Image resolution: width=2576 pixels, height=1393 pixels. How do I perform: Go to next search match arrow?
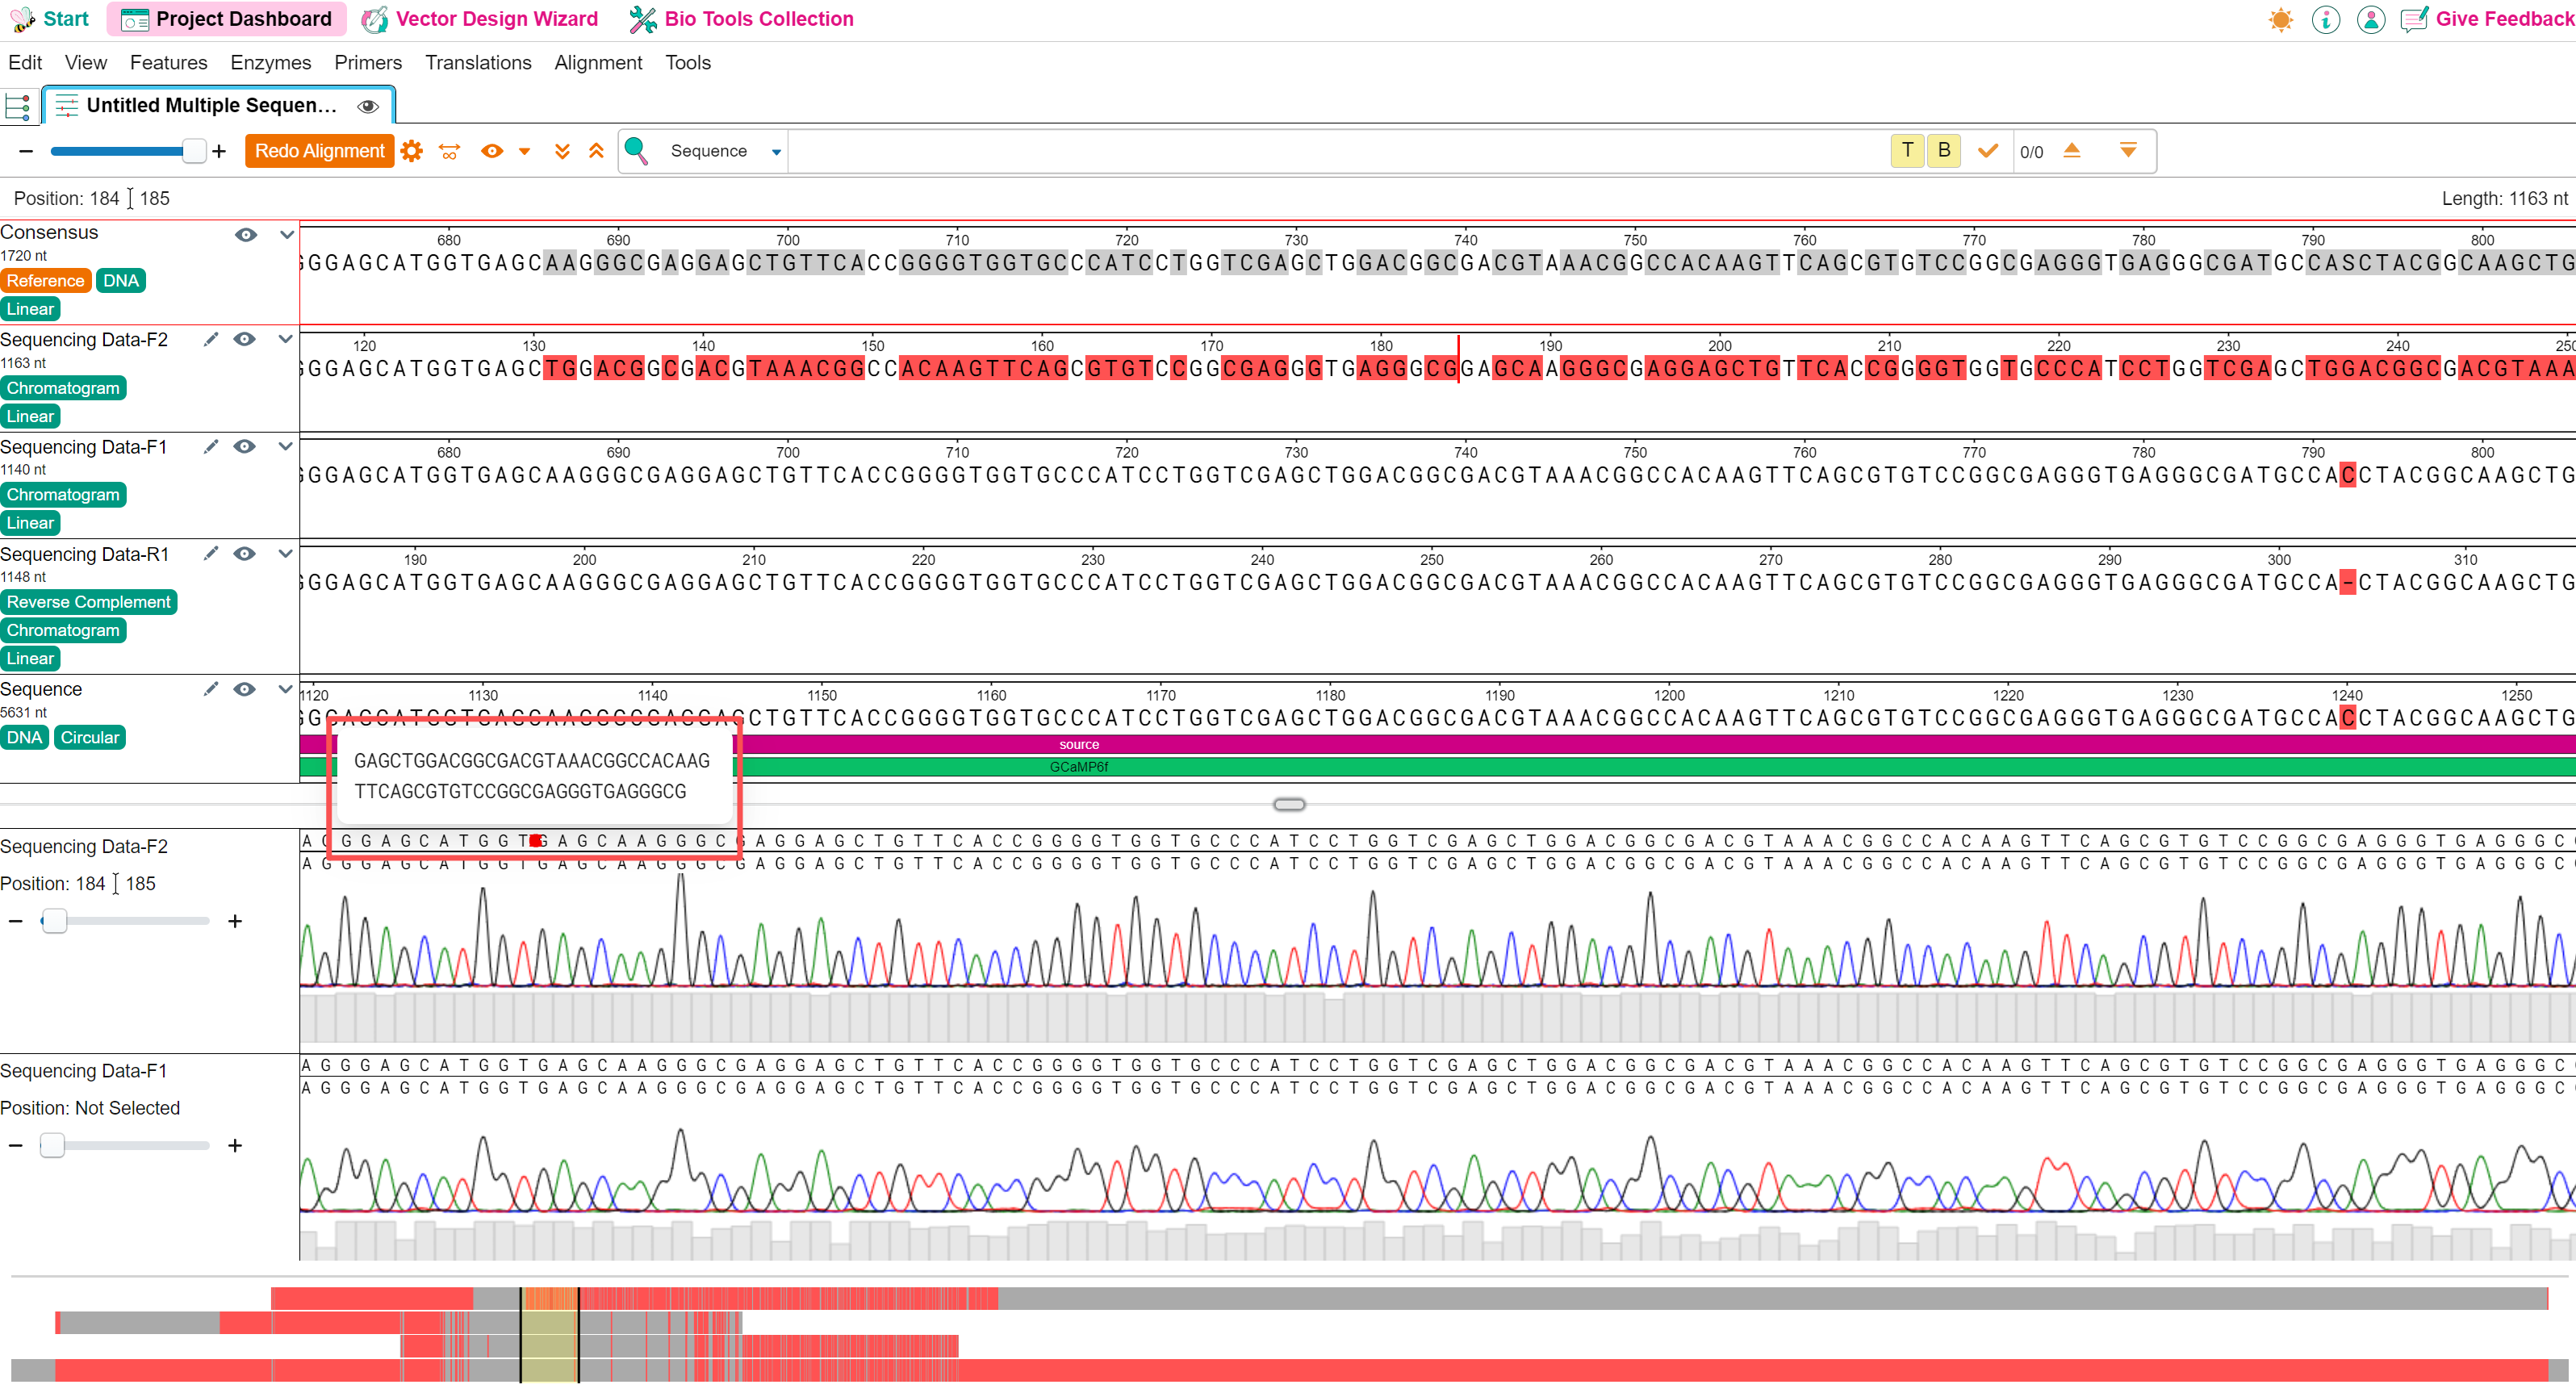[x=2128, y=151]
